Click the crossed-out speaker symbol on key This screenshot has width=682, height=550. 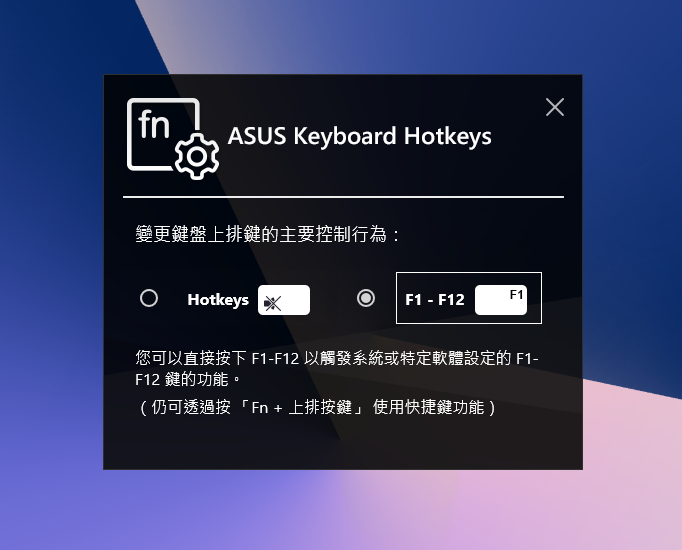(273, 303)
